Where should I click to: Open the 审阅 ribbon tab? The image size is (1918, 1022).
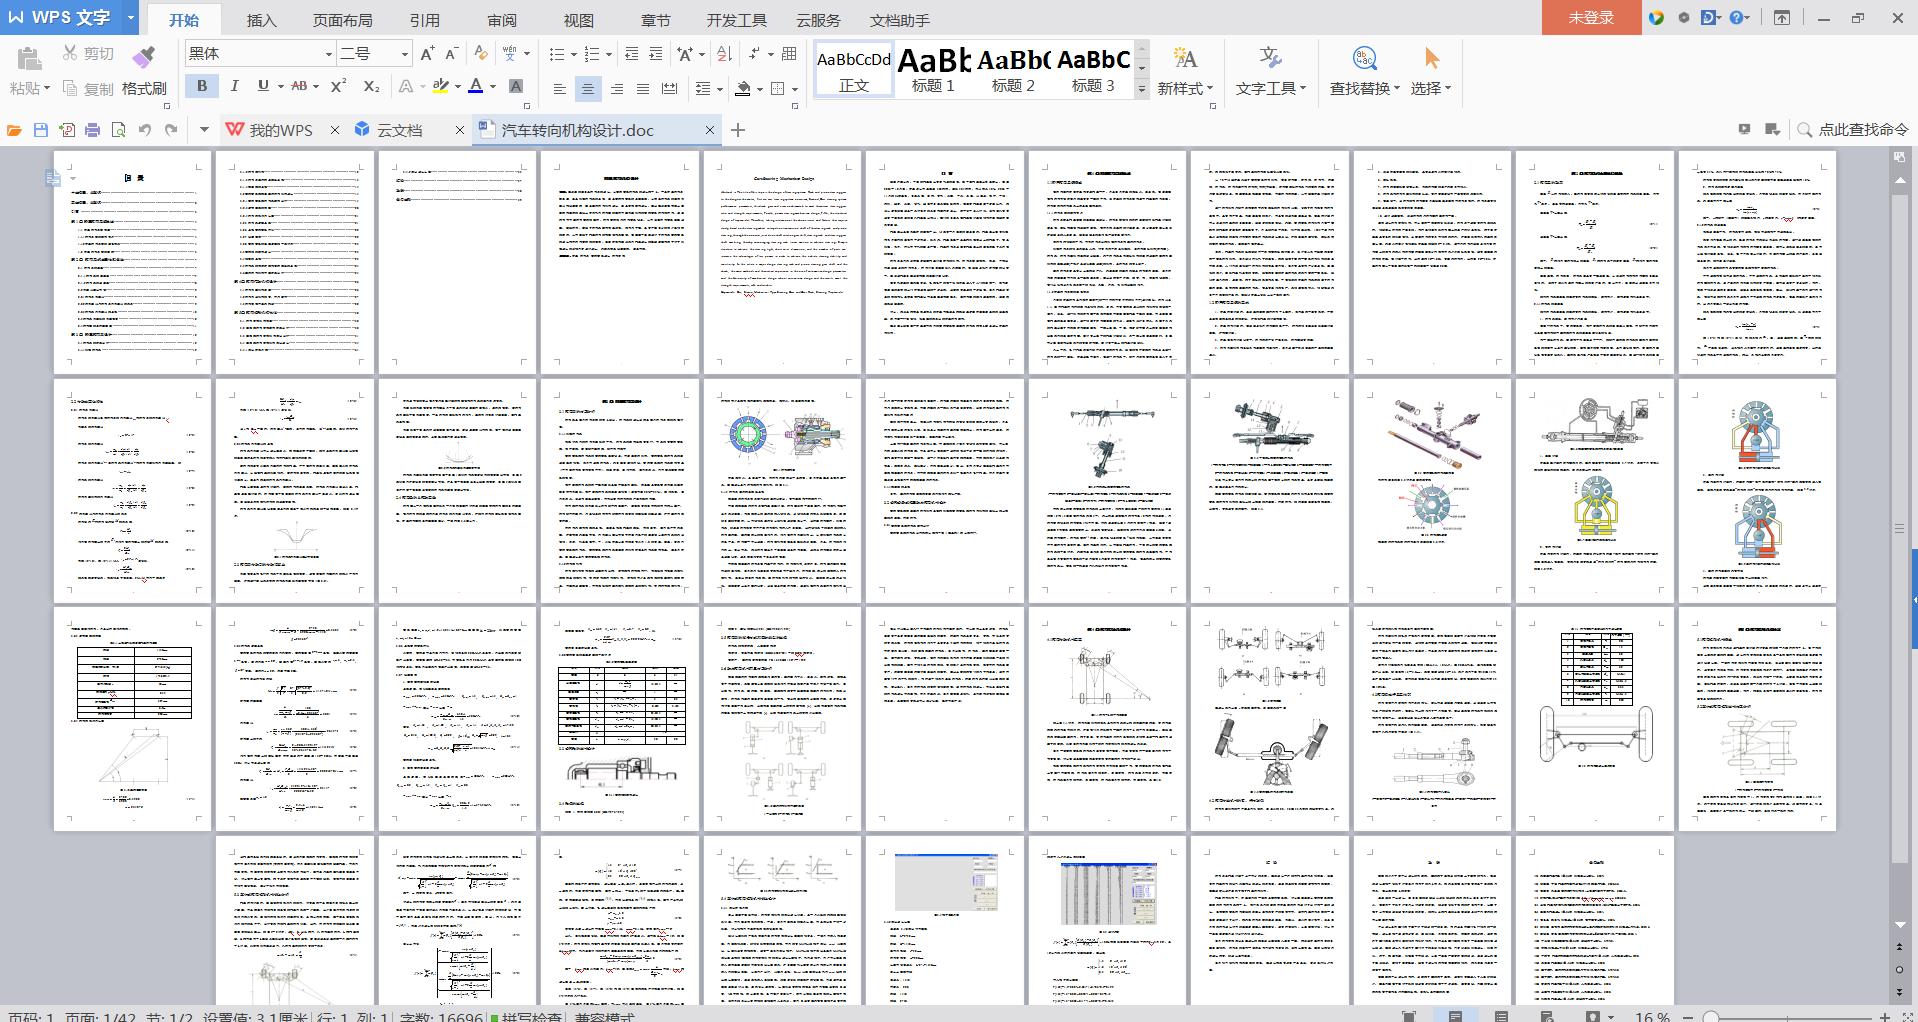click(x=502, y=20)
